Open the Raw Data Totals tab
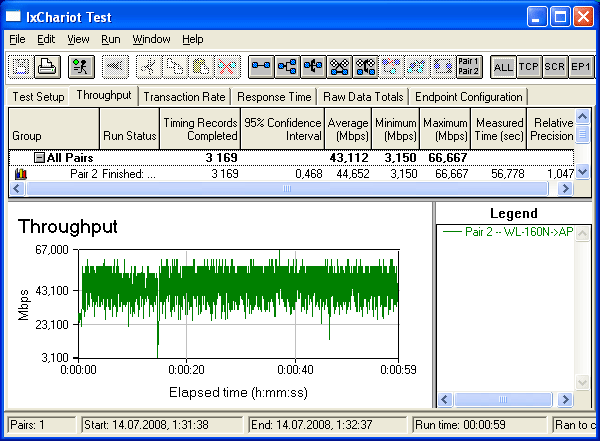 tap(363, 97)
